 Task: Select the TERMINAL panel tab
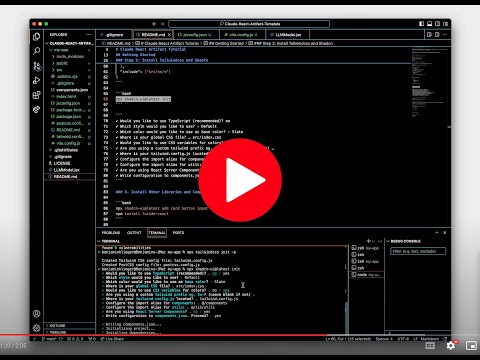(157, 233)
